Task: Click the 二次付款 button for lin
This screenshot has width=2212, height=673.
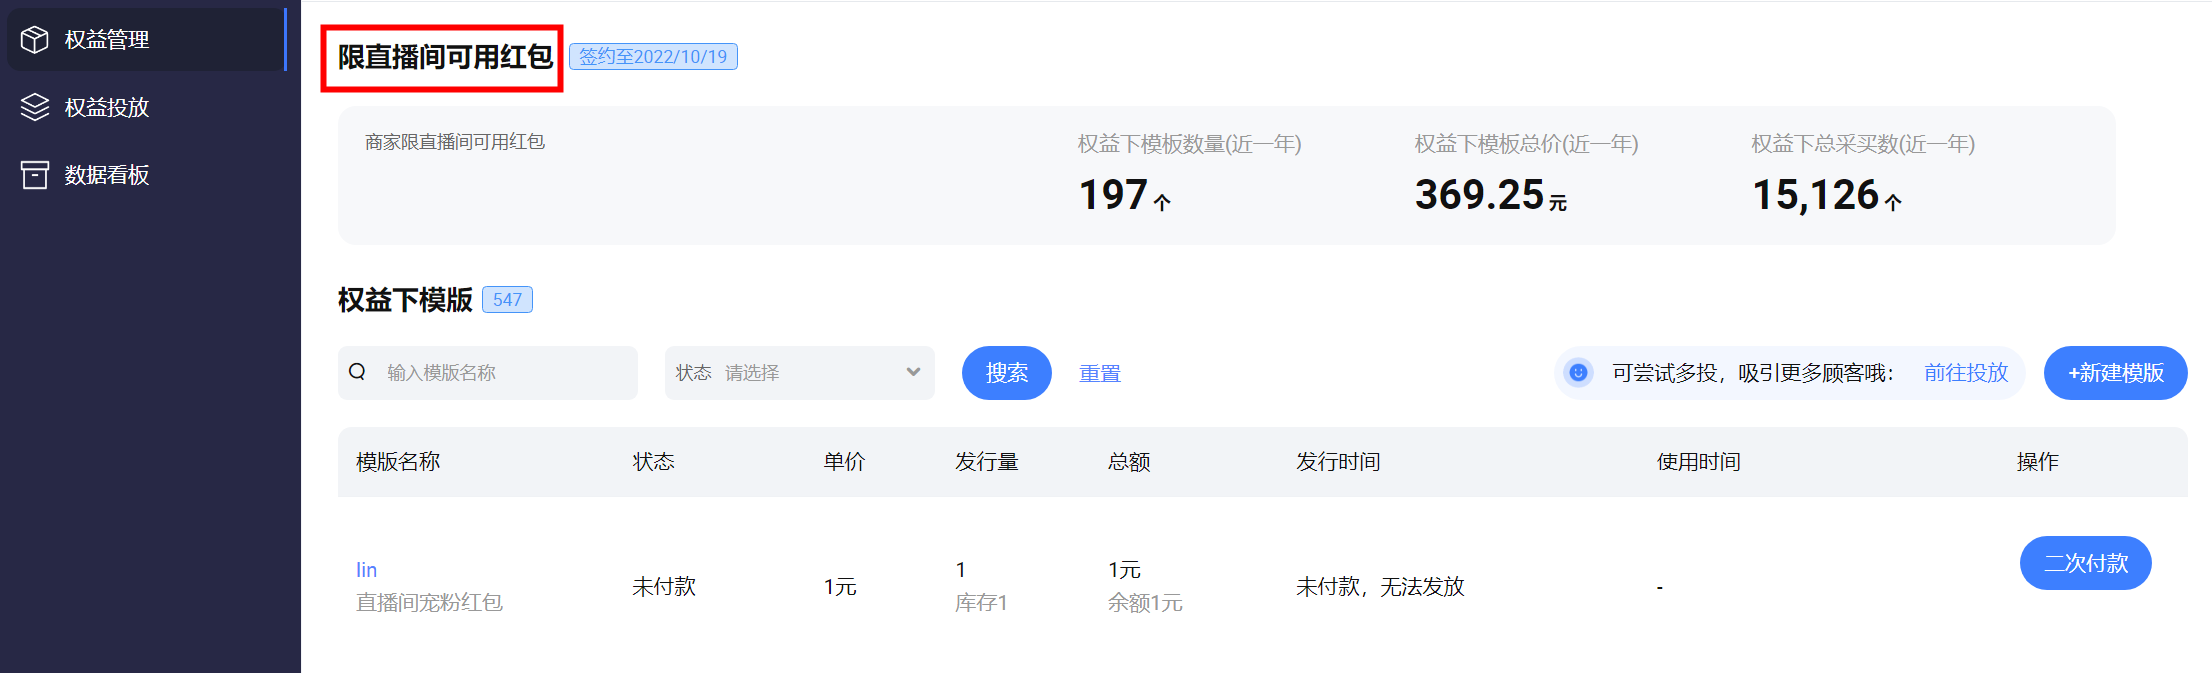Action: (x=2086, y=563)
